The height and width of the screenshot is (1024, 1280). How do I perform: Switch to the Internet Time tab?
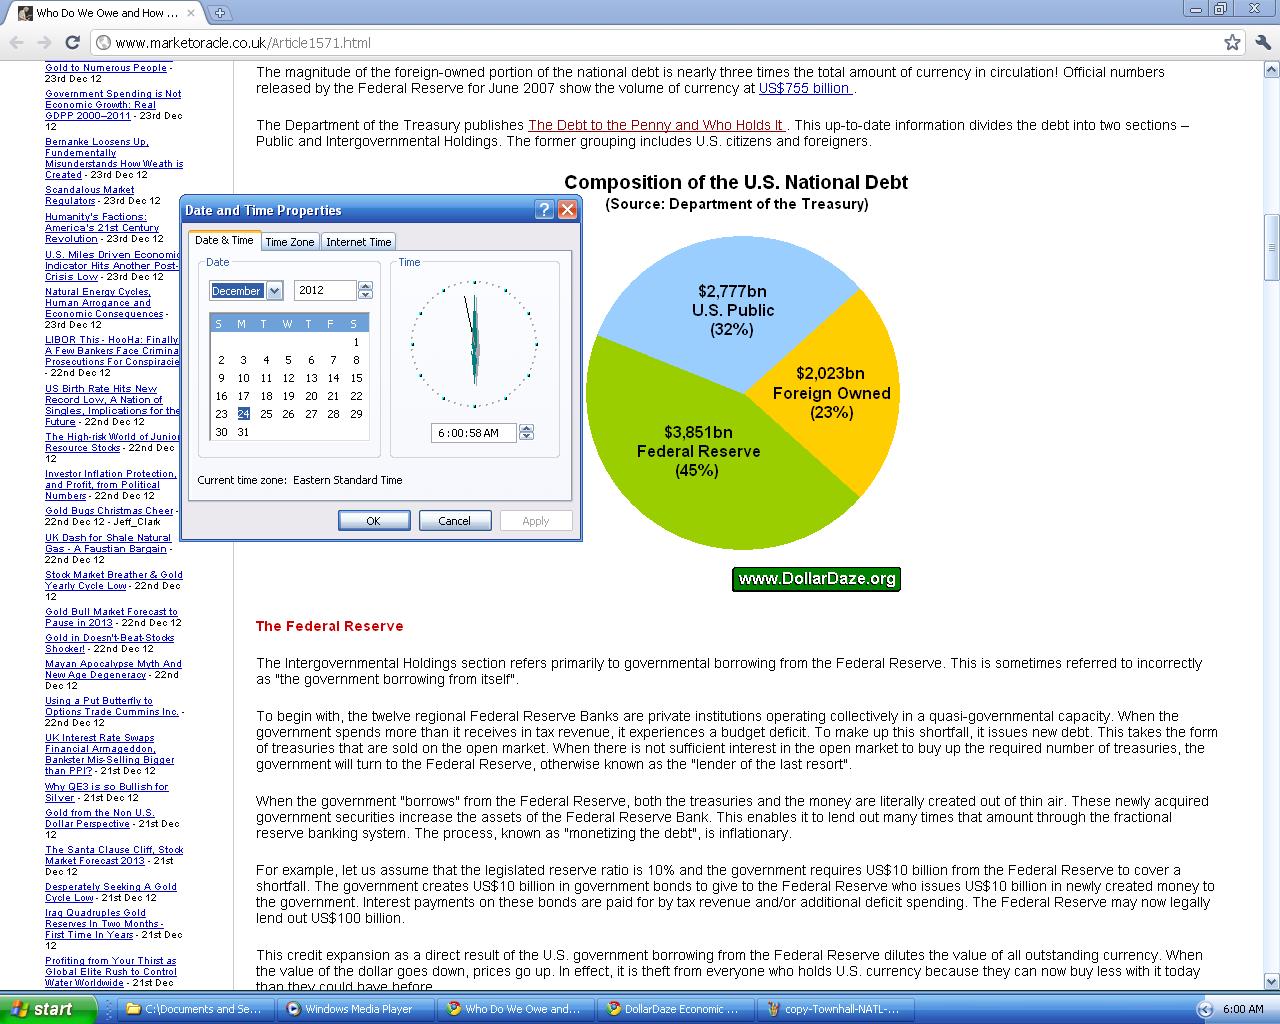coord(359,241)
